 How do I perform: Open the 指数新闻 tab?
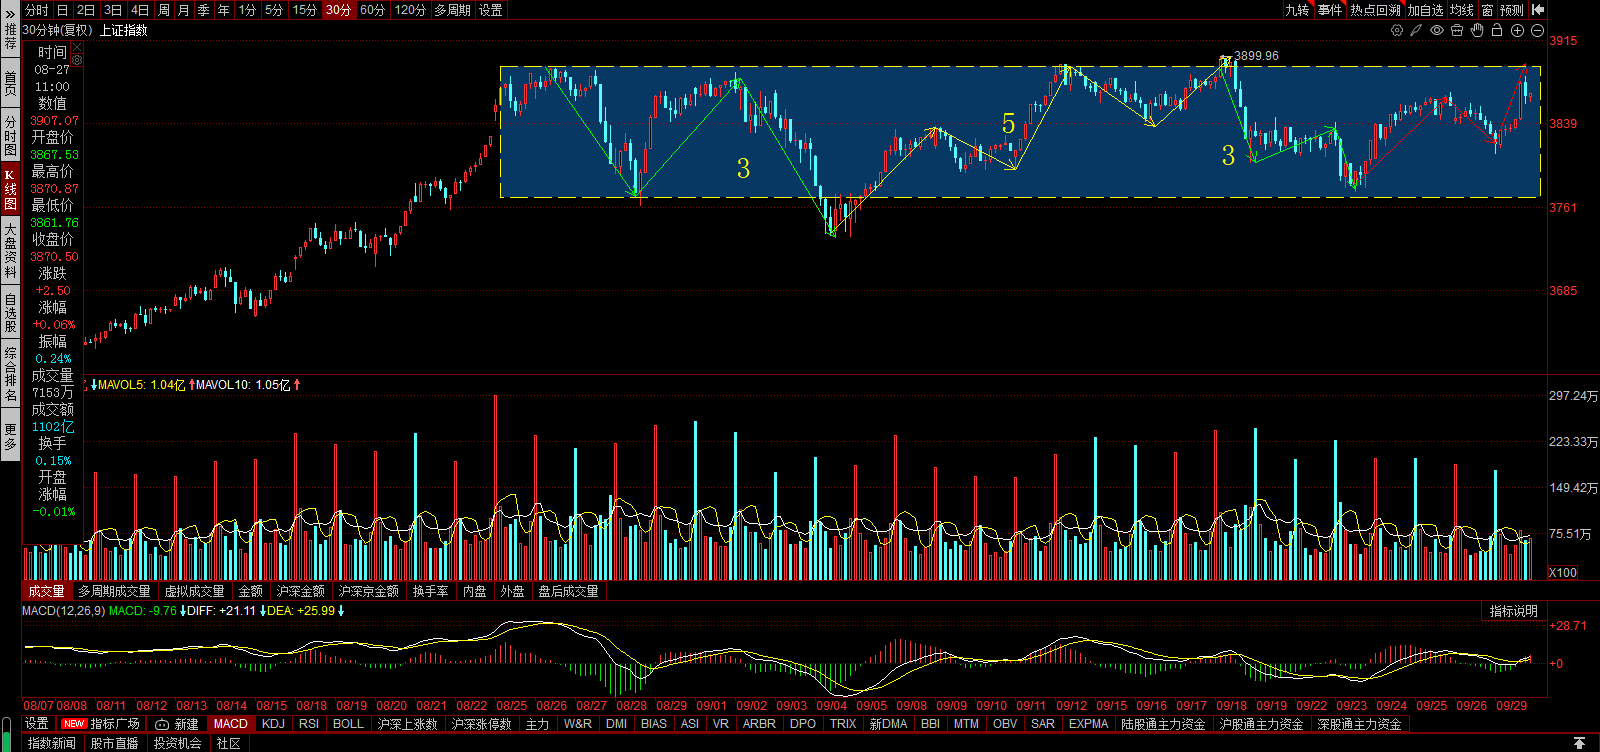(x=52, y=743)
